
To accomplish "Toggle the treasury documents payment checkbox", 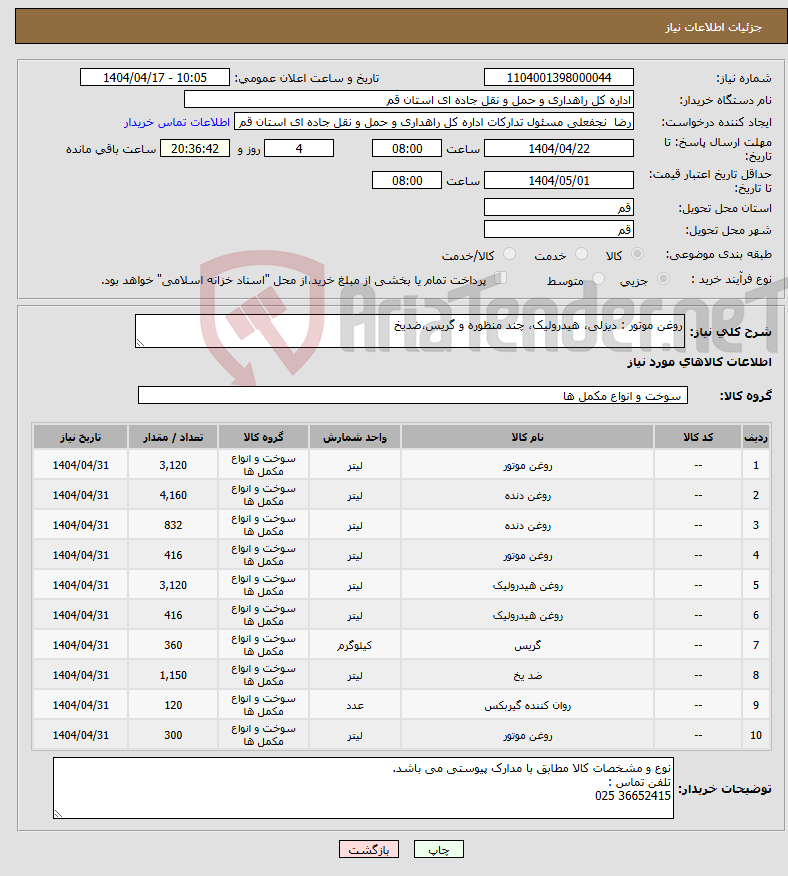I will [501, 278].
